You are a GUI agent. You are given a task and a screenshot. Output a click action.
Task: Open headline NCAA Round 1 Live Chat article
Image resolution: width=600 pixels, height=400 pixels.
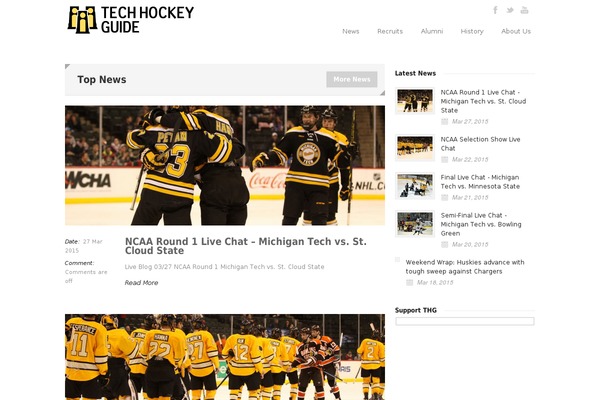point(246,246)
